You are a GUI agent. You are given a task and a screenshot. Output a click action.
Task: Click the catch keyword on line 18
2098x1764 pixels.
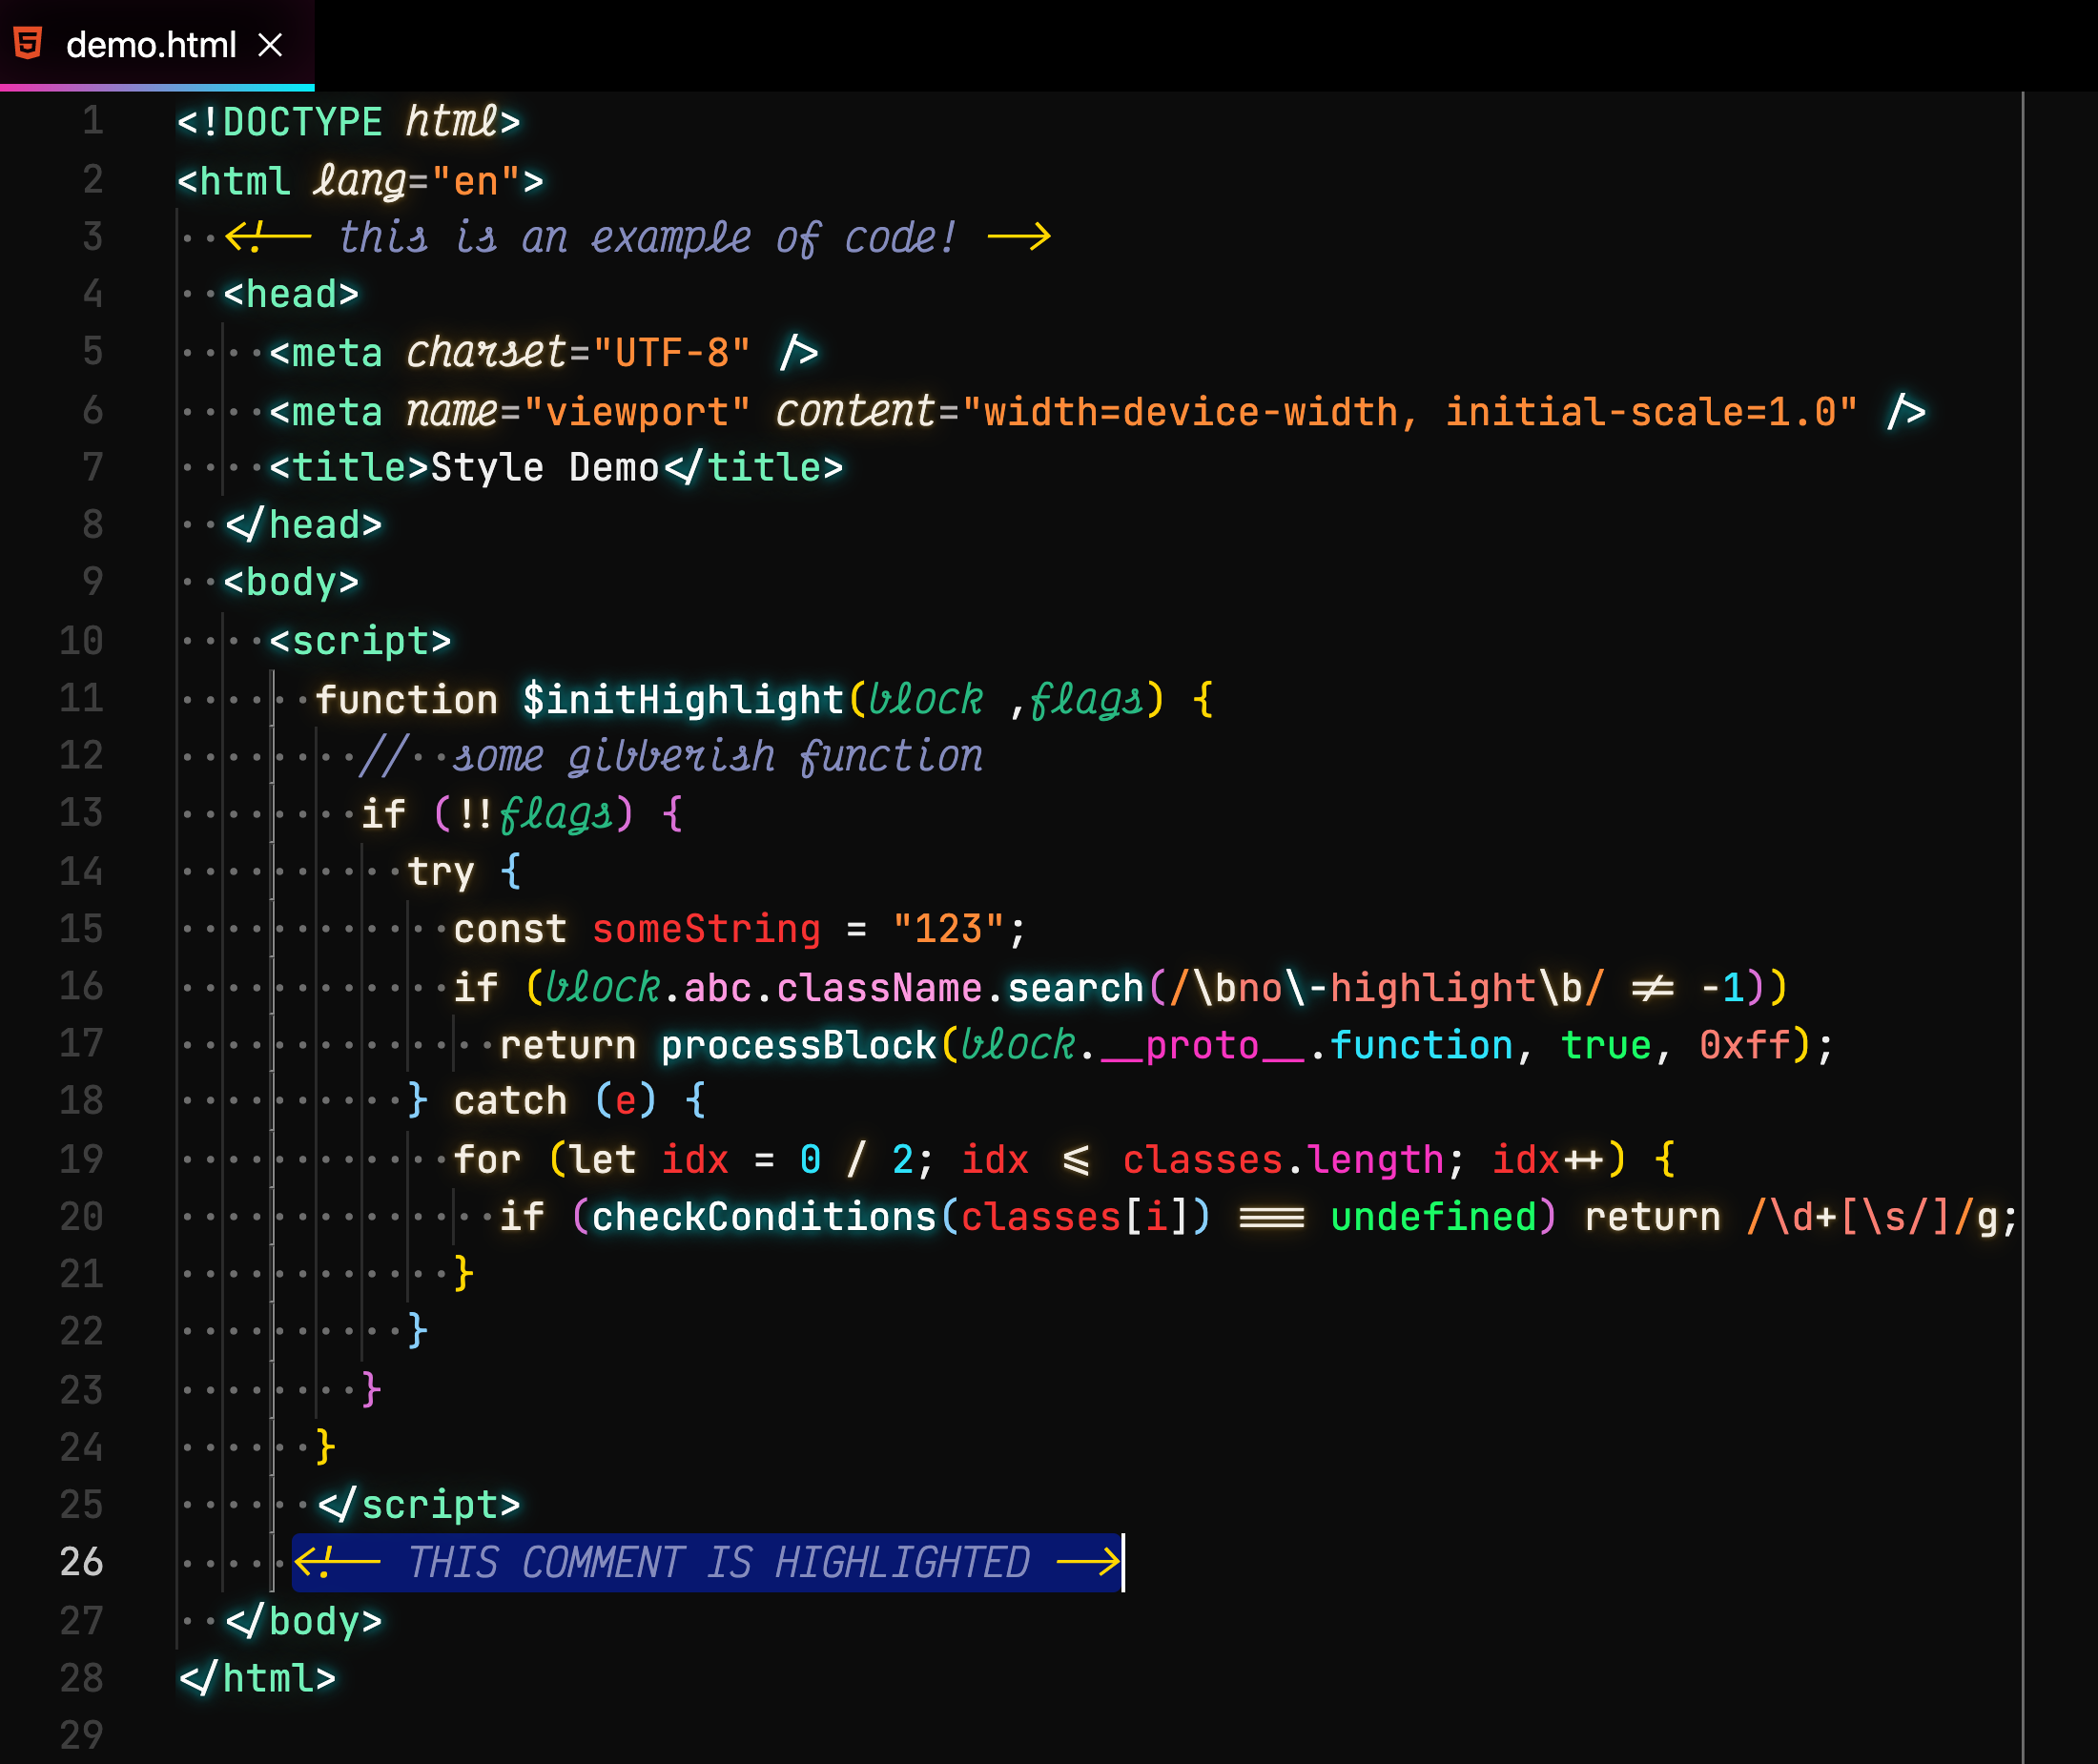point(510,1101)
